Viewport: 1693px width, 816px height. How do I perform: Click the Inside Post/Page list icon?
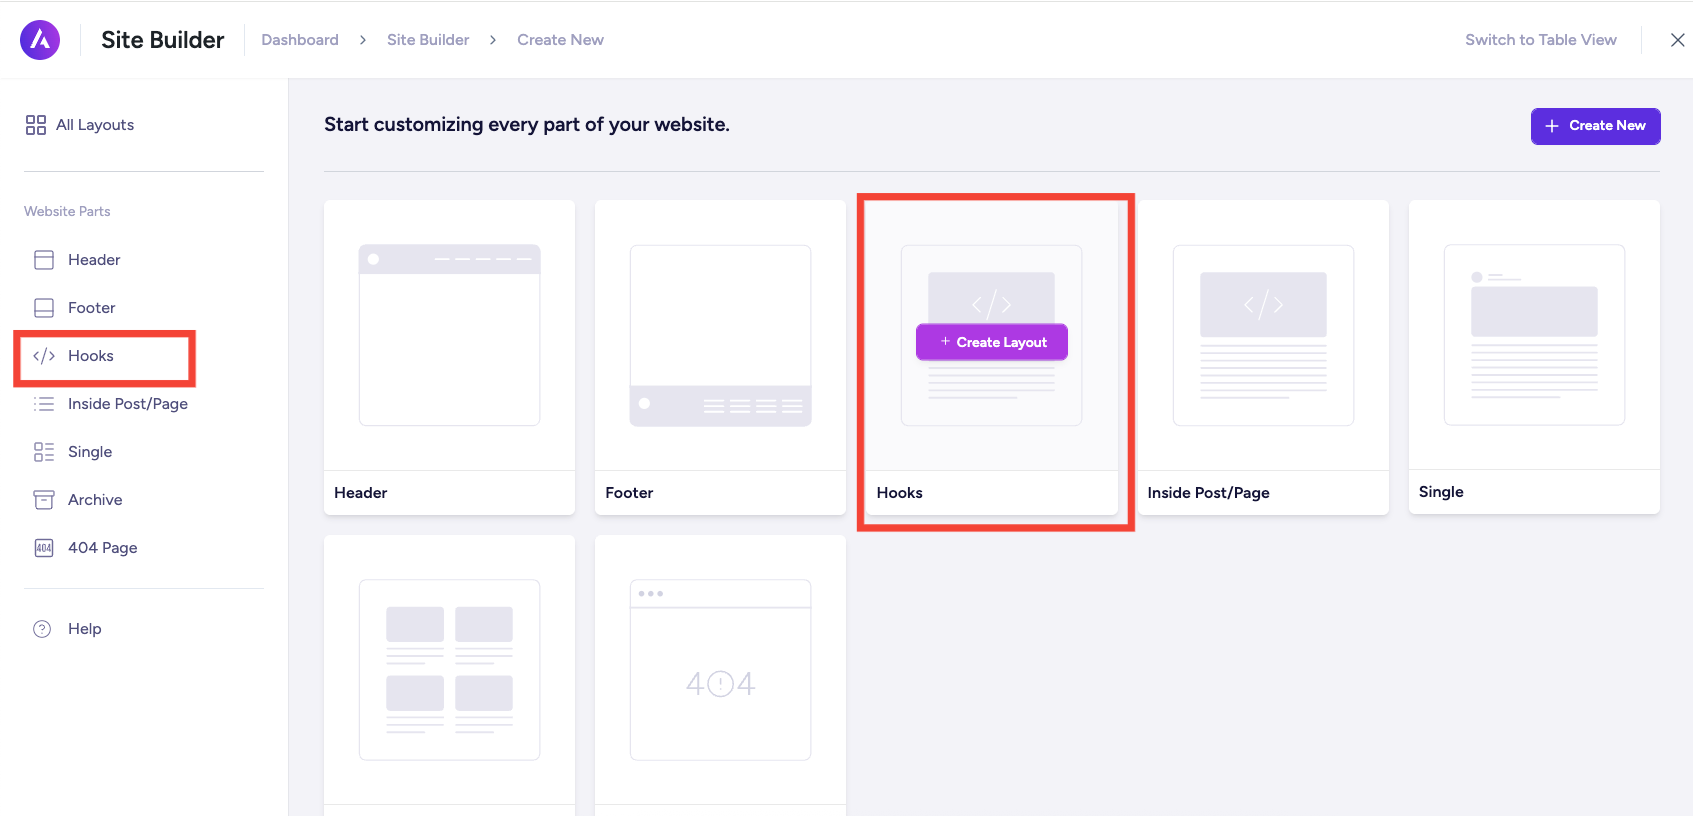tap(44, 404)
